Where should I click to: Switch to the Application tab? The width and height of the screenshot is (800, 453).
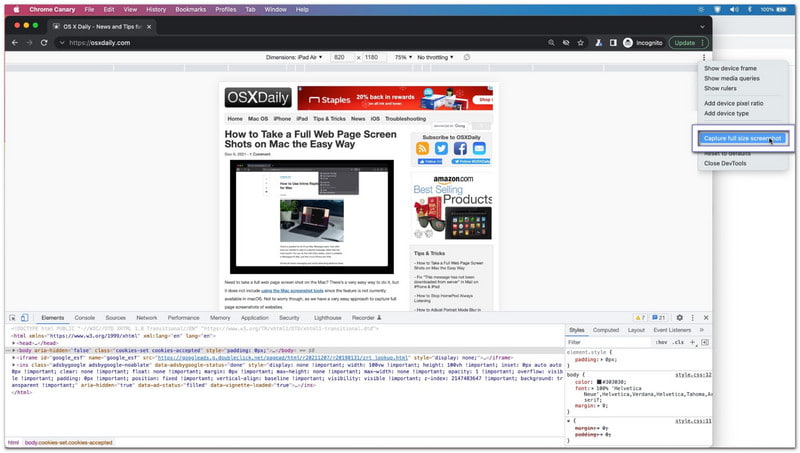[255, 318]
